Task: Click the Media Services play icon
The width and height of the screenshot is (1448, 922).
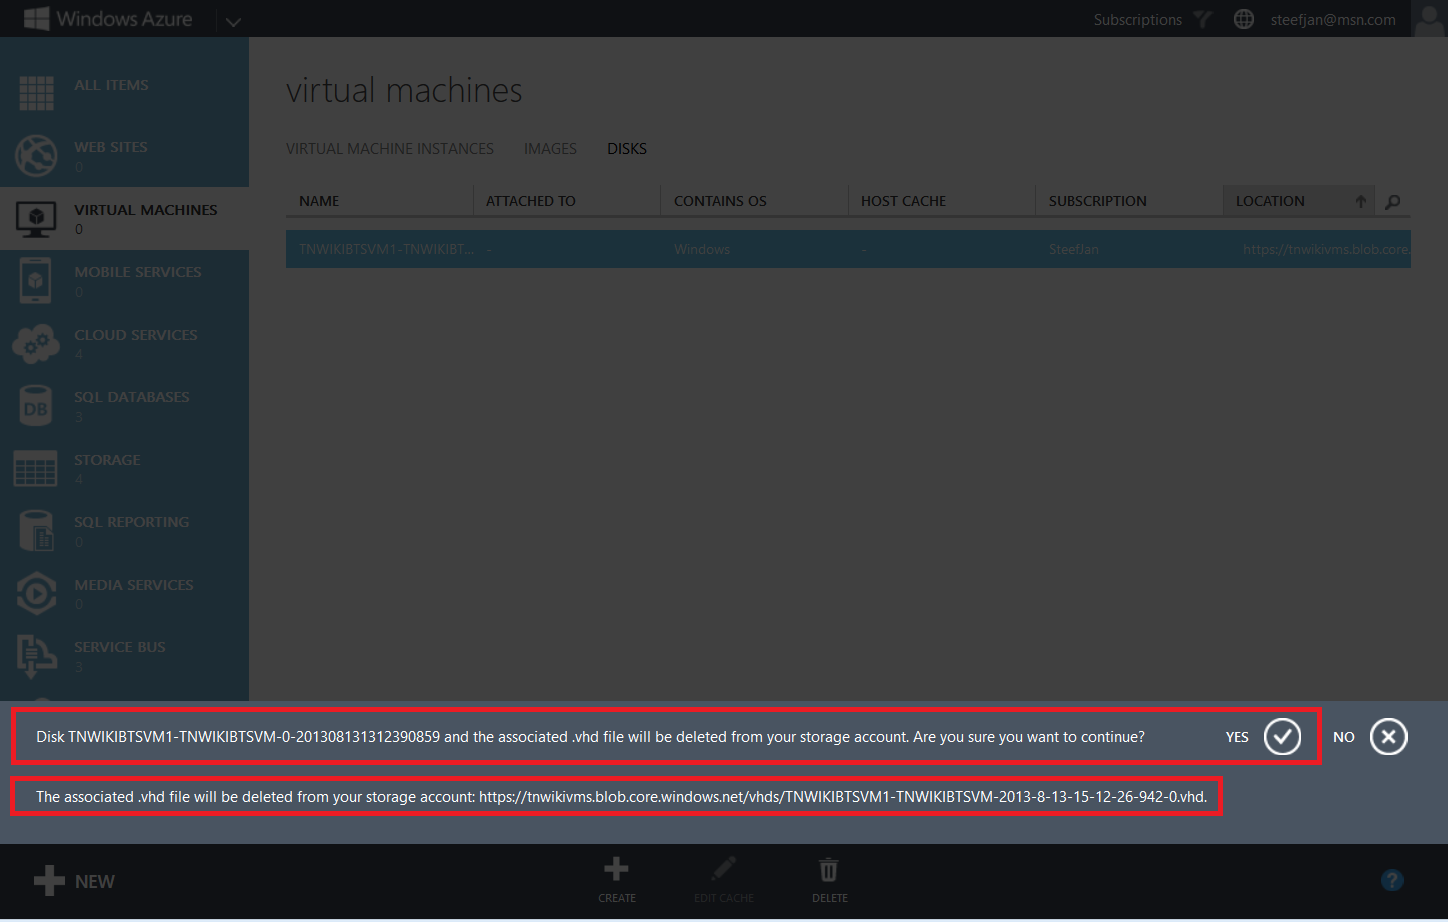Action: tap(36, 593)
